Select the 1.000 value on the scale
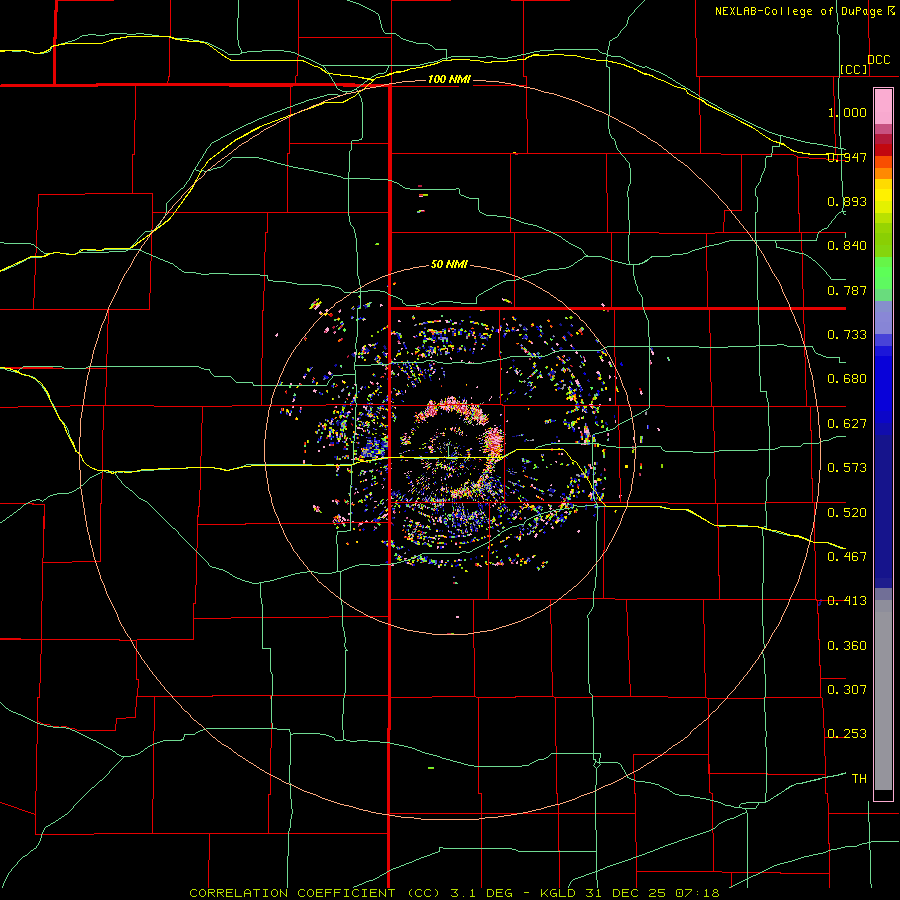 (847, 112)
